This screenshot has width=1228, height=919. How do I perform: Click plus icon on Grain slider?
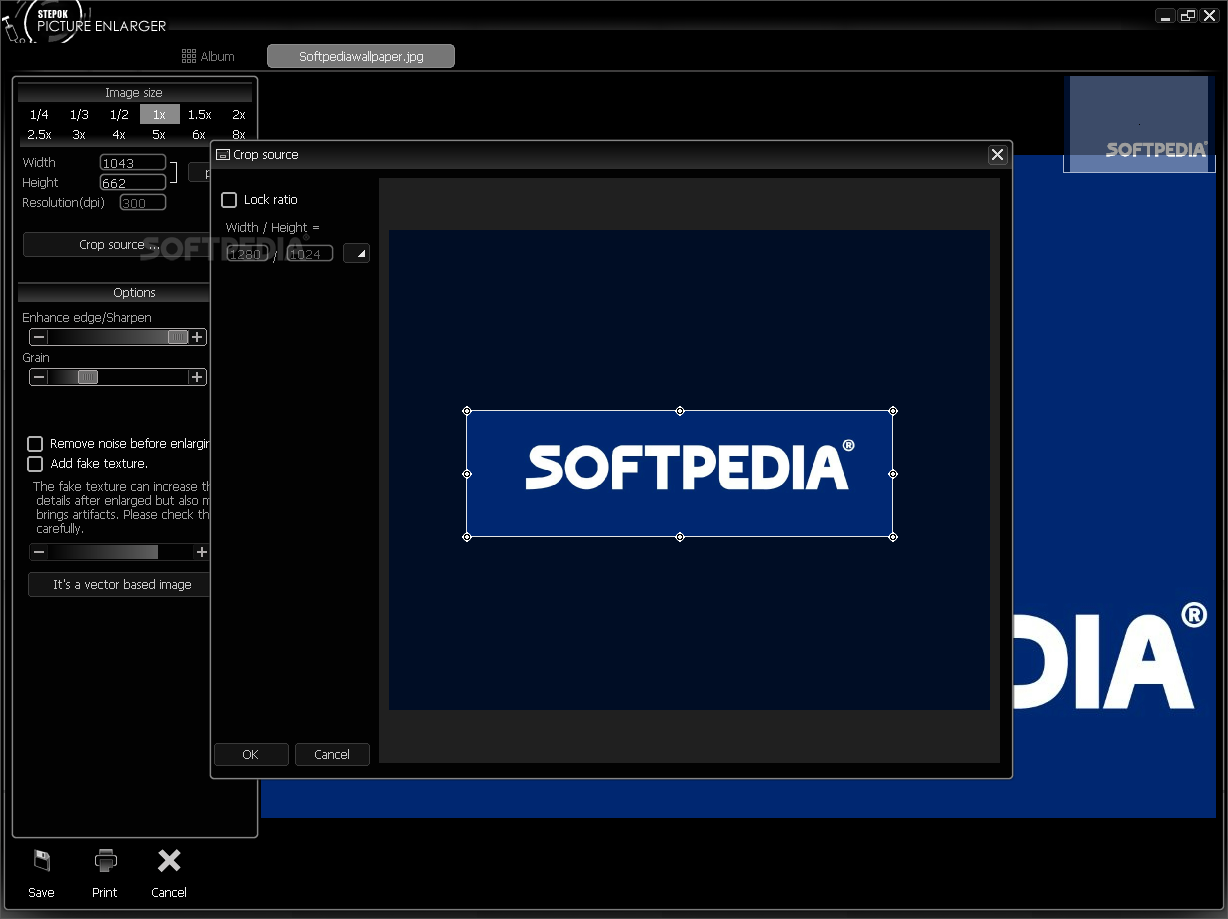click(x=198, y=377)
